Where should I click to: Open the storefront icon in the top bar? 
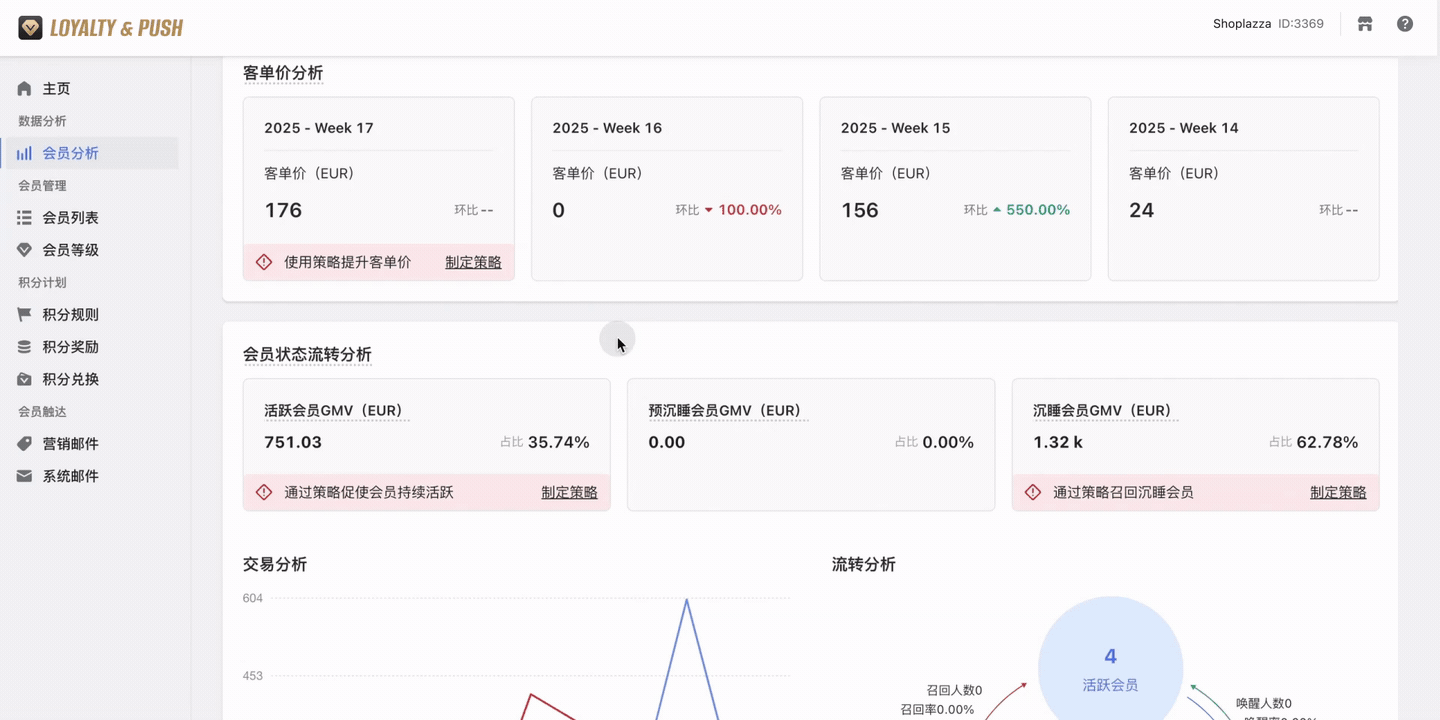1364,23
